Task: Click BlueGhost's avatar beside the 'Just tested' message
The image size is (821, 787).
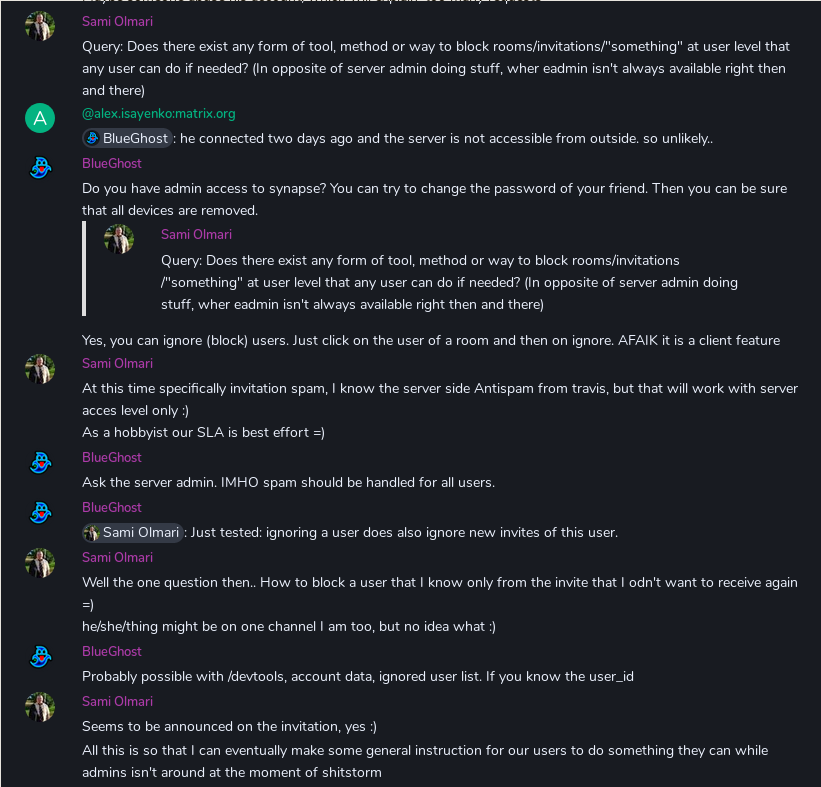Action: 39,513
